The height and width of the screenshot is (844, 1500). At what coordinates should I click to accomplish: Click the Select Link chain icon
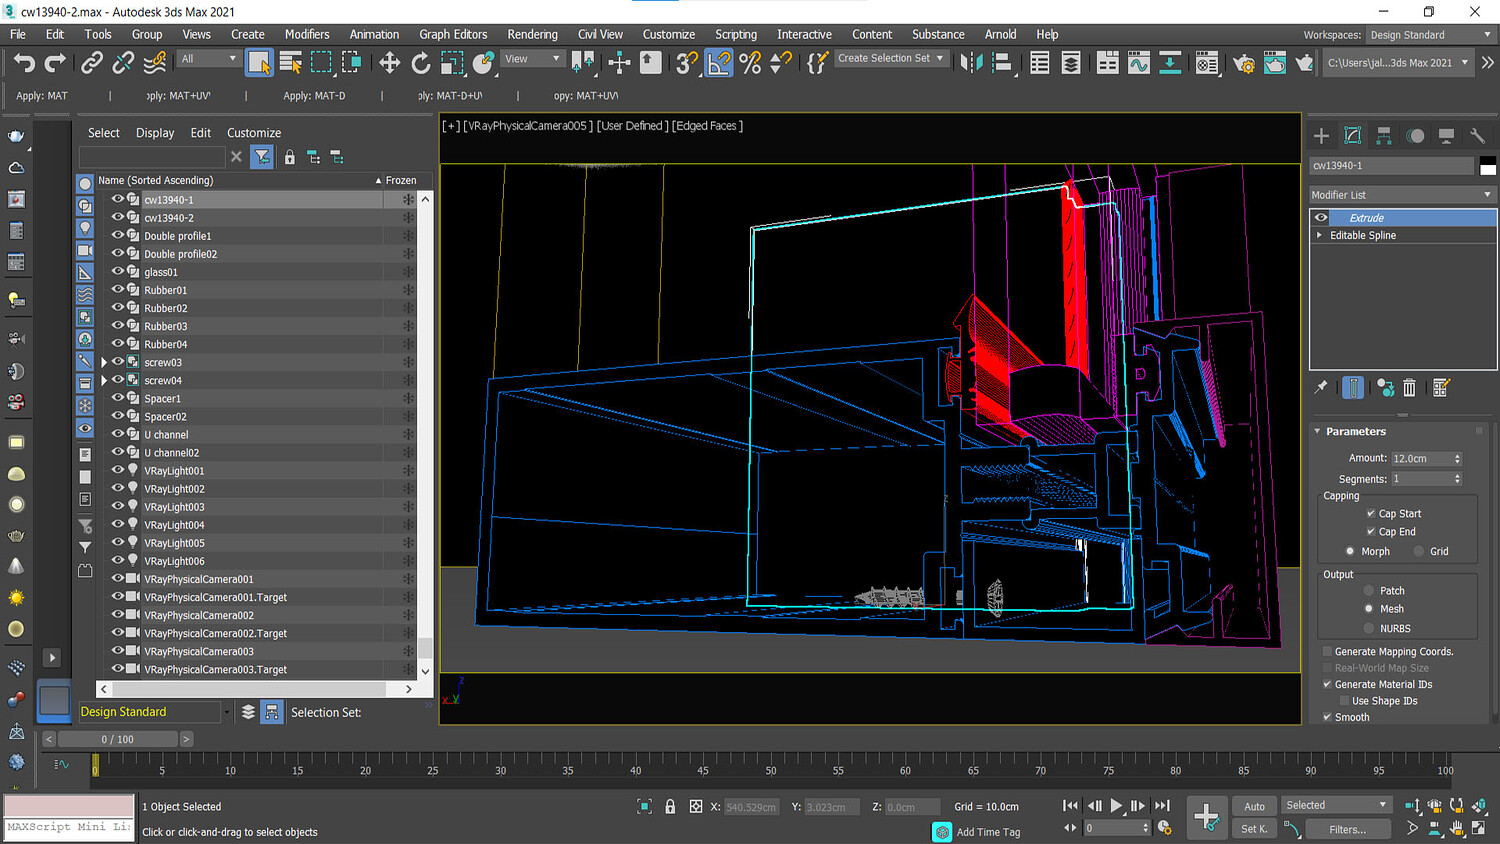pyautogui.click(x=92, y=63)
